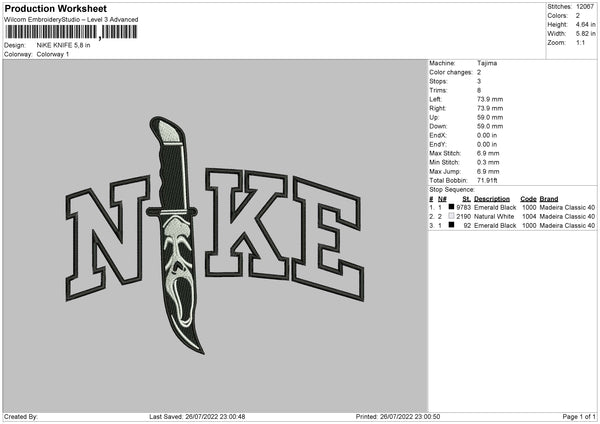Click the Stop Sequence heading

click(452, 190)
